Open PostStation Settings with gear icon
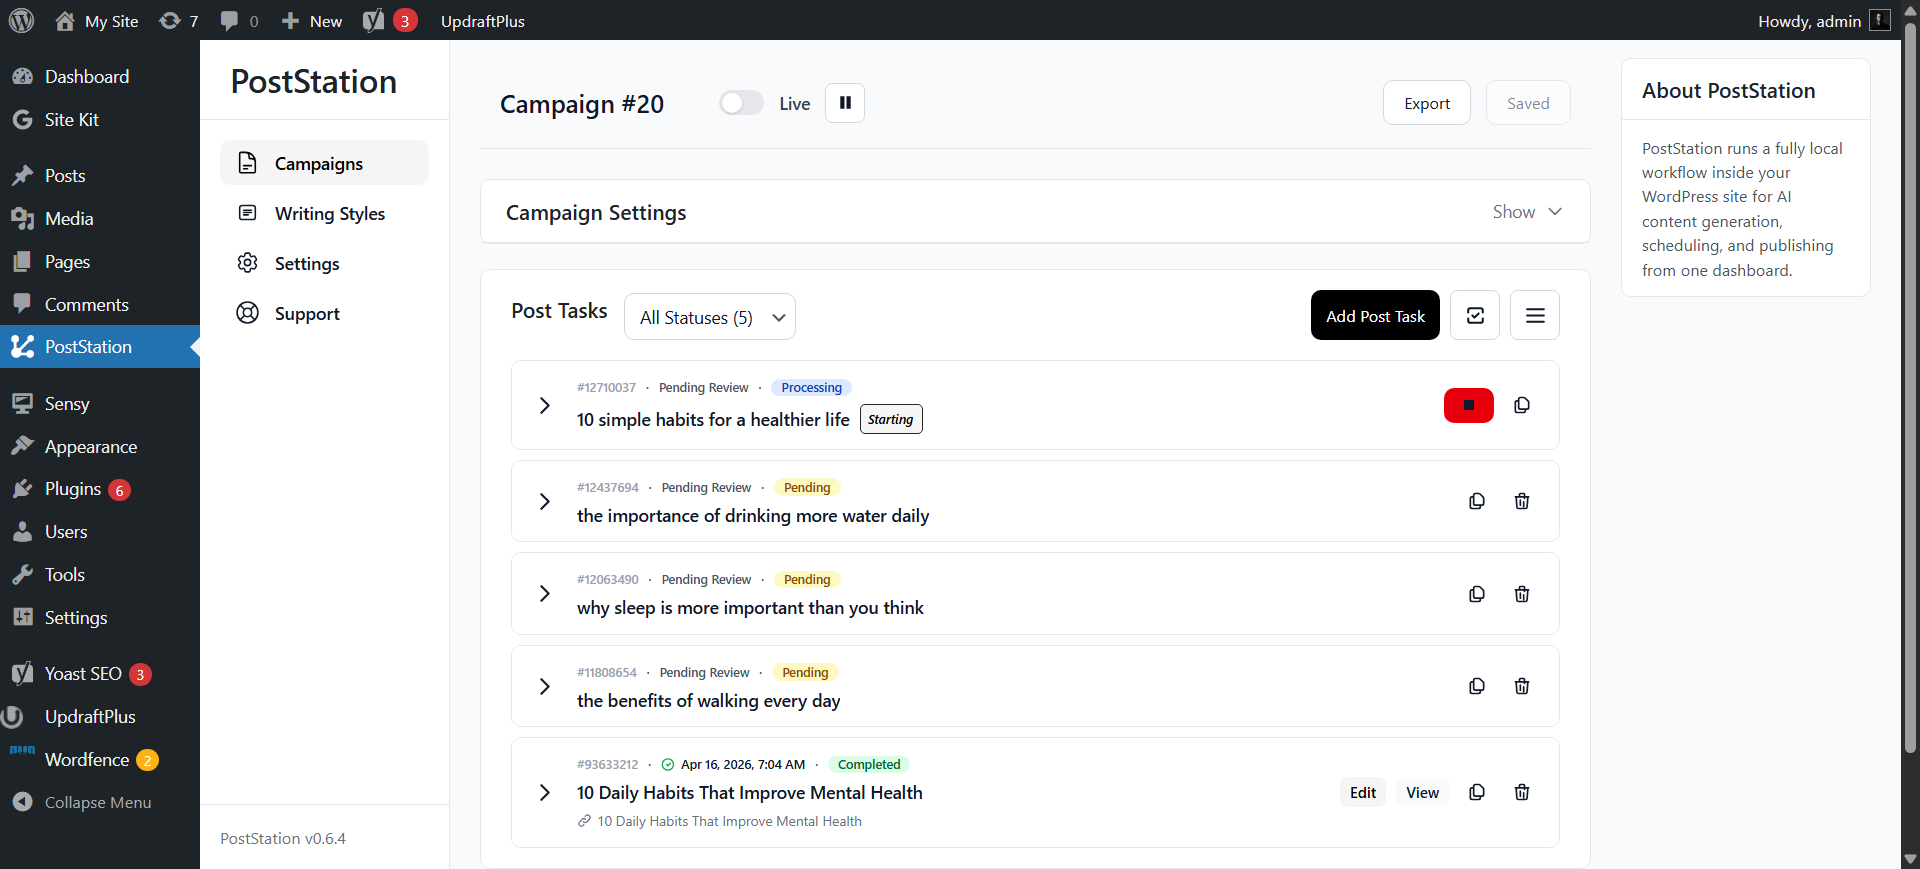 tap(324, 263)
